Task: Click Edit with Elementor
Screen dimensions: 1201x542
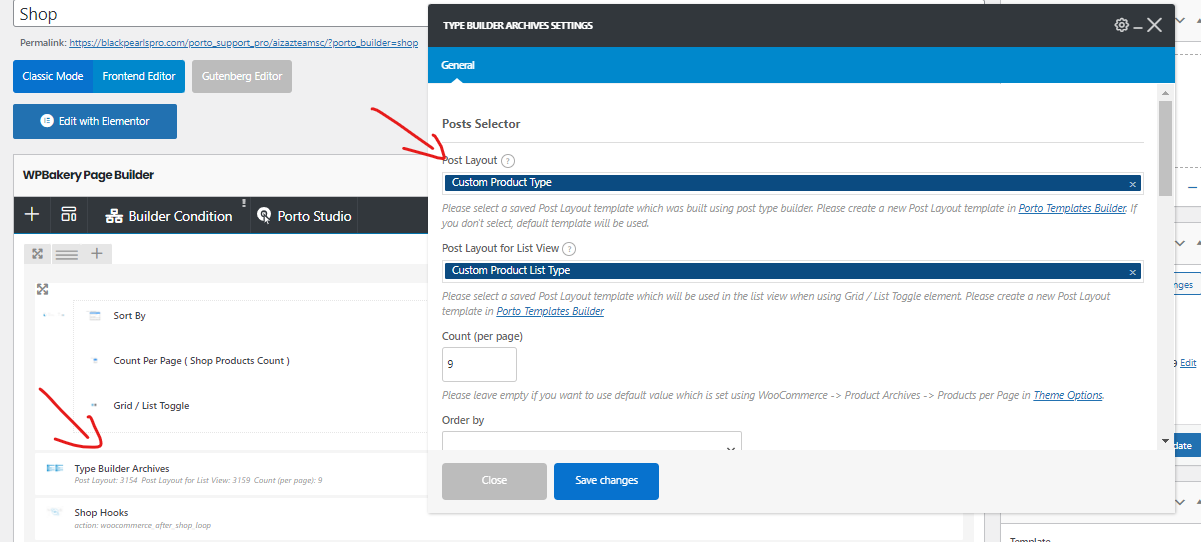Action: coord(95,121)
